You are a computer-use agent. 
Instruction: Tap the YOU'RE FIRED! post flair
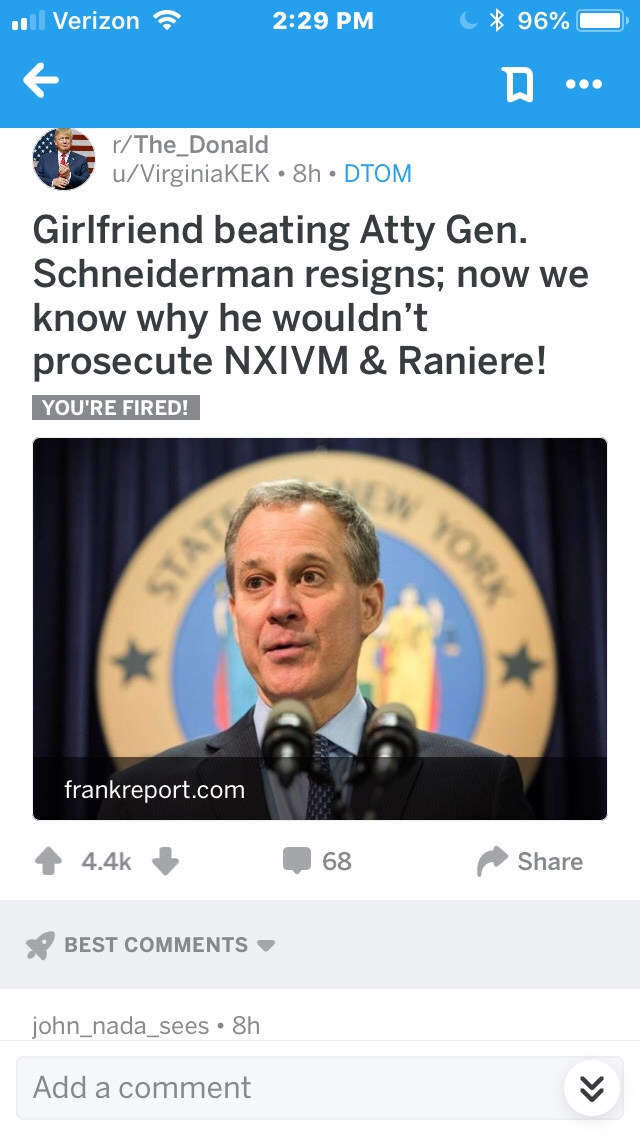116,408
